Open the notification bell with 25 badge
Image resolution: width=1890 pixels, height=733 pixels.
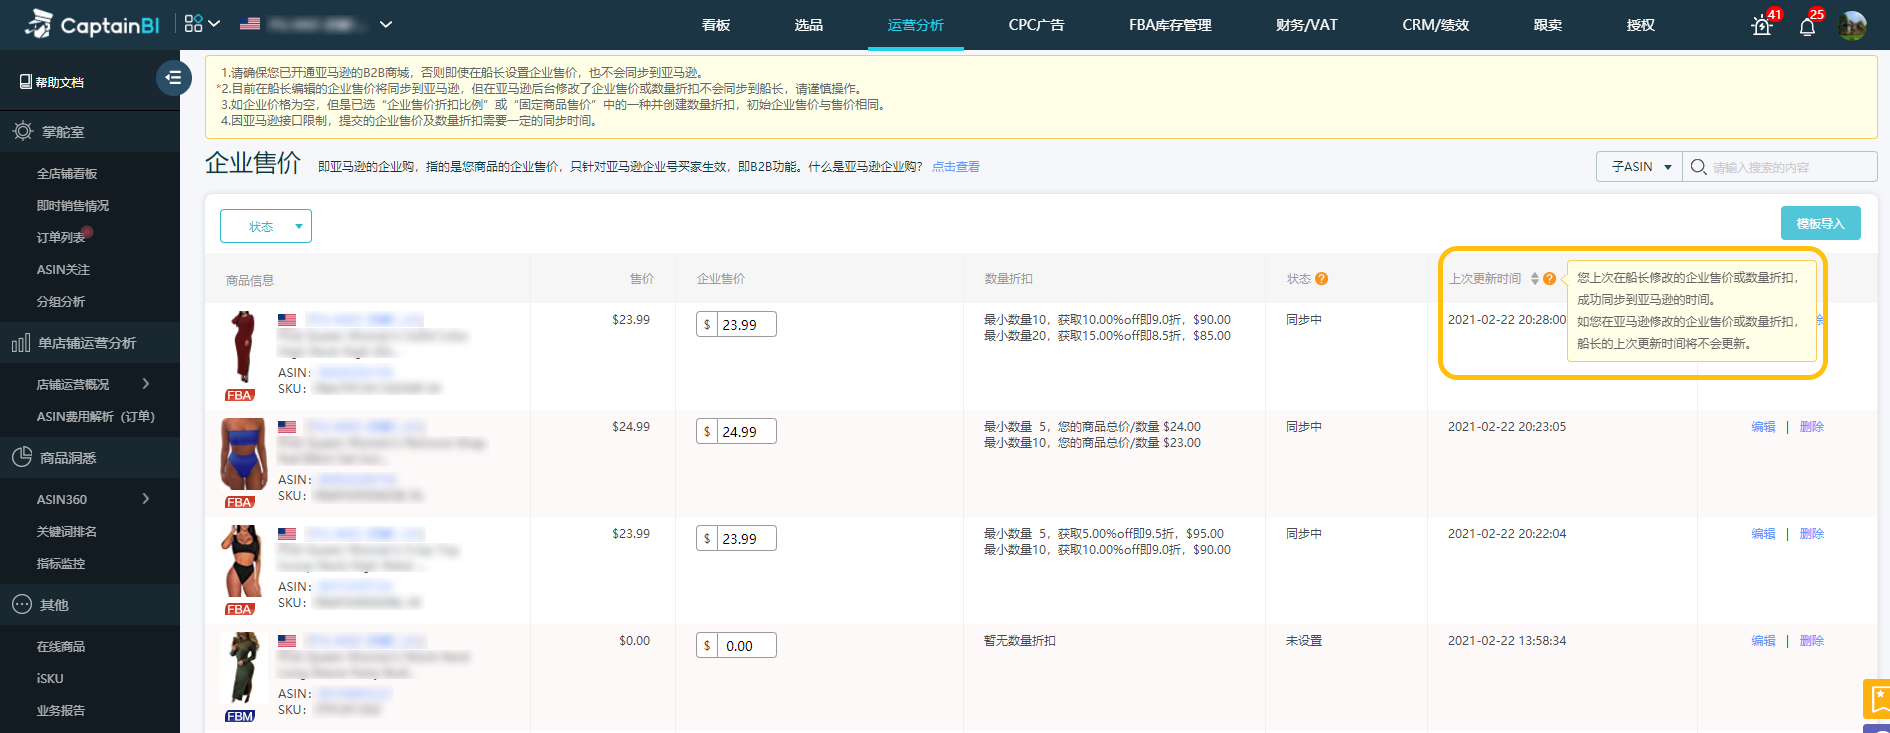[1807, 26]
